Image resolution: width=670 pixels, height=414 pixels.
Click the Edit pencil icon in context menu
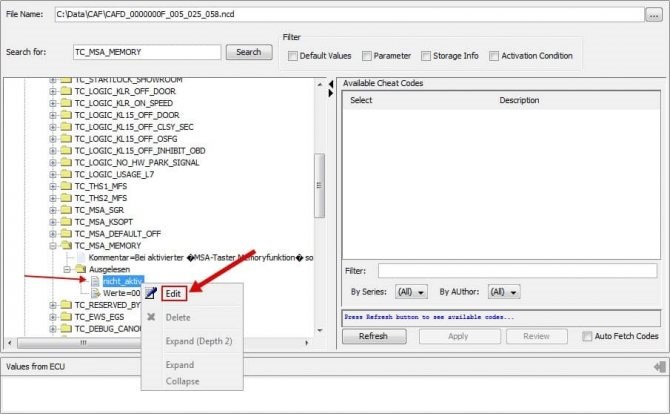pyautogui.click(x=151, y=293)
